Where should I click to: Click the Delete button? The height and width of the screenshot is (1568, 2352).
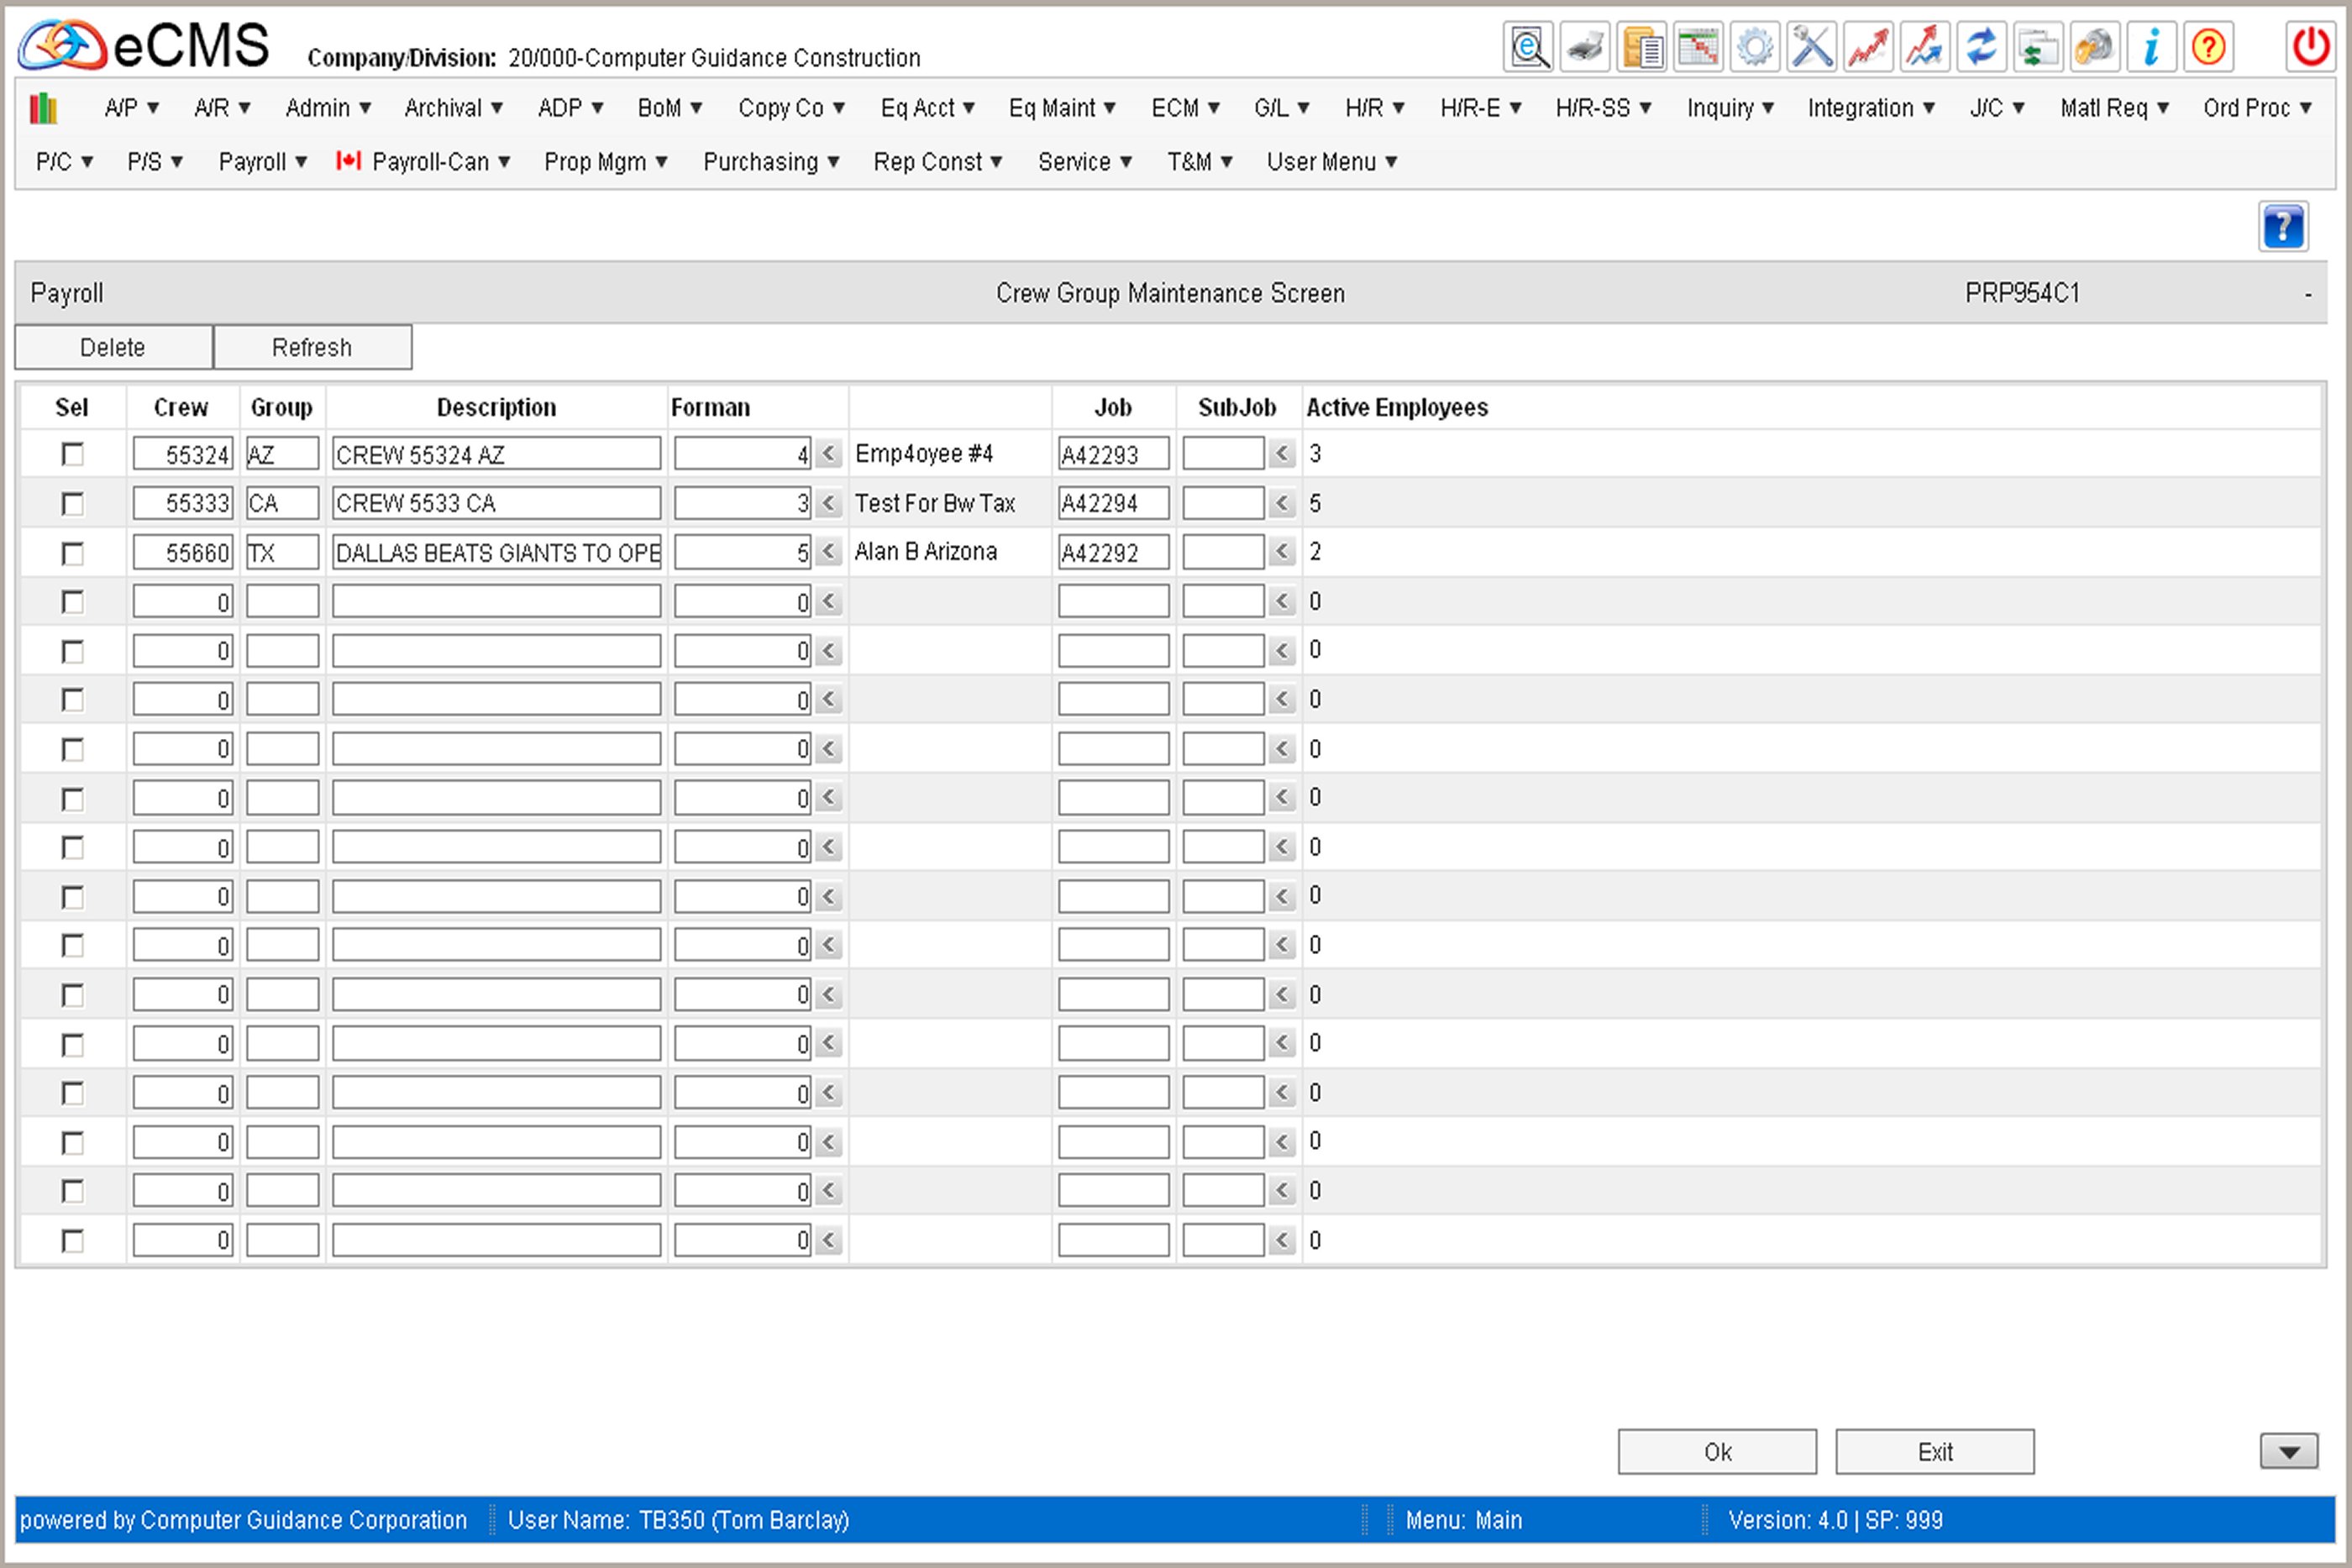(113, 347)
